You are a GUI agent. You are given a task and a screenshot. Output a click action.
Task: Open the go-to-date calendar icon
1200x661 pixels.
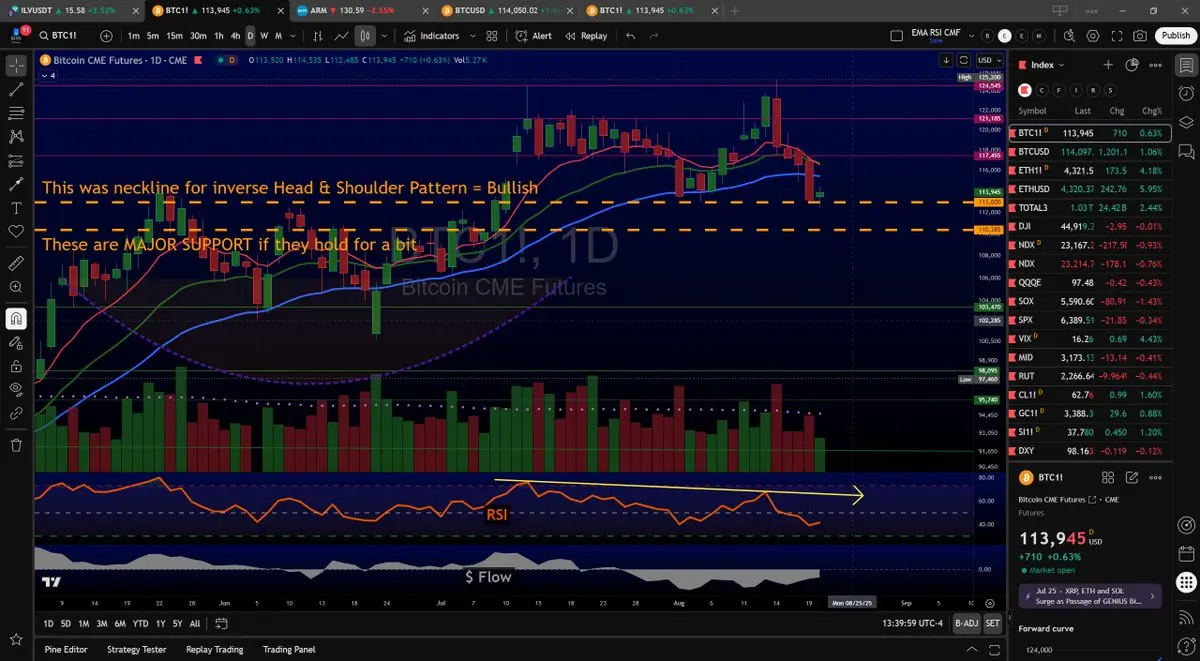(x=222, y=623)
